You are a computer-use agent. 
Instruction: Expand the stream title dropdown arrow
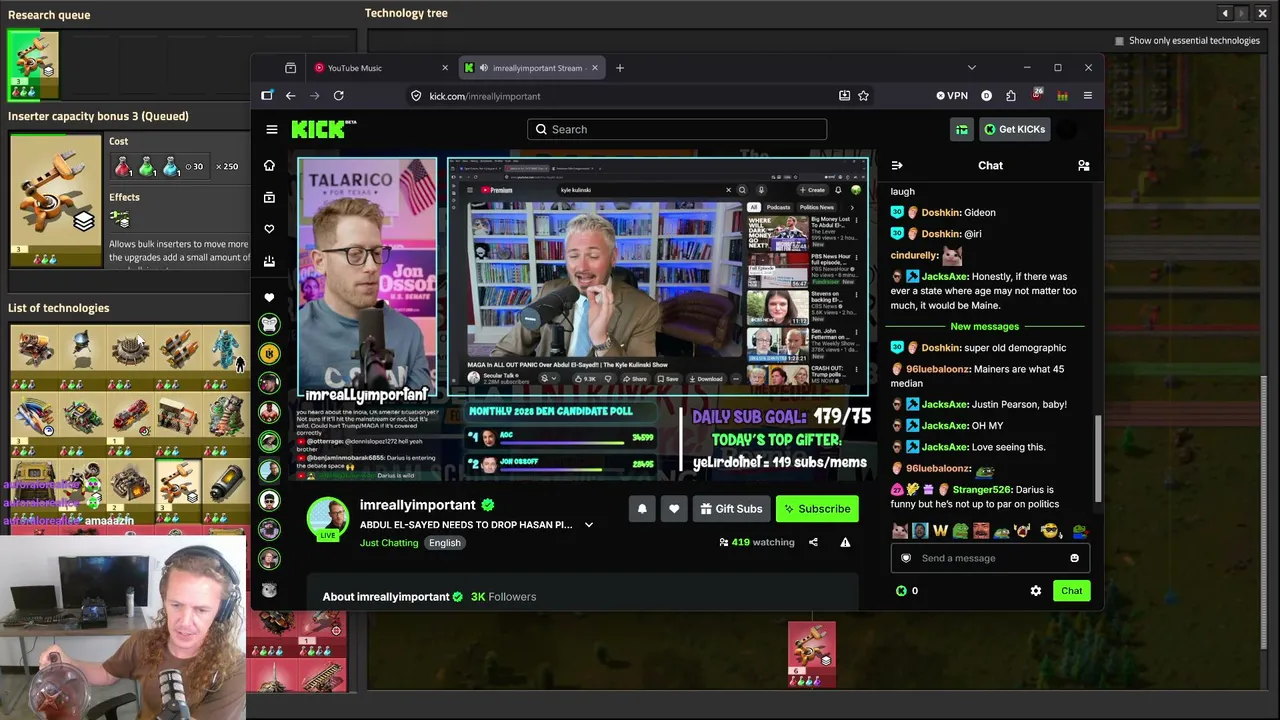click(588, 525)
